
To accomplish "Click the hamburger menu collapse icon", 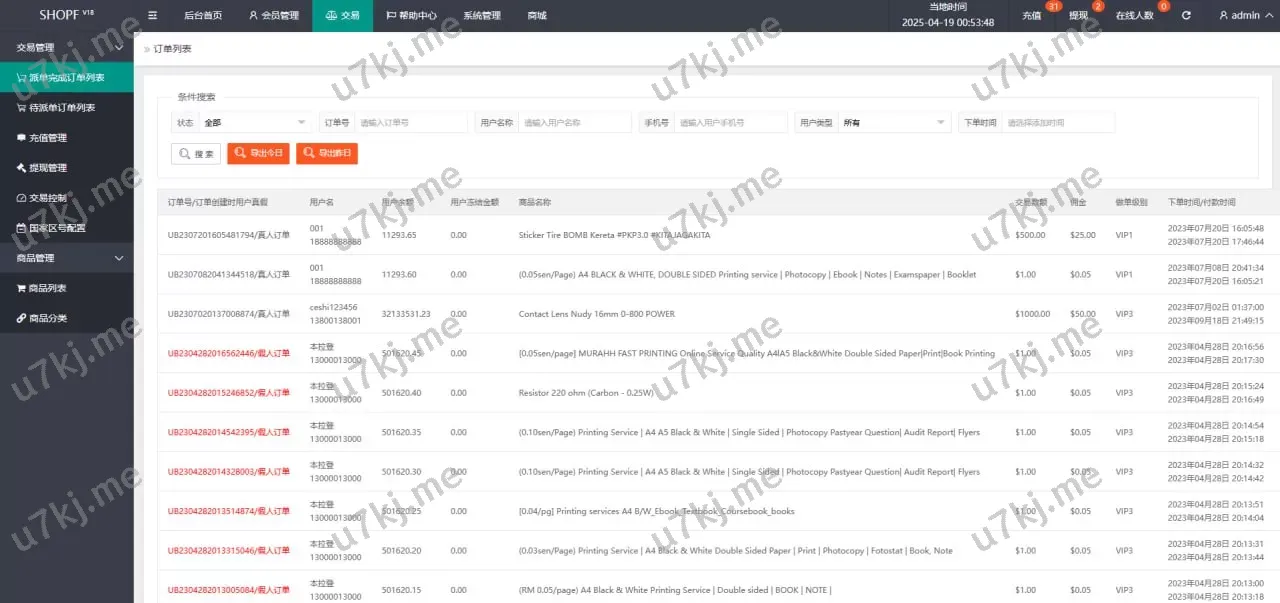I will coord(152,16).
